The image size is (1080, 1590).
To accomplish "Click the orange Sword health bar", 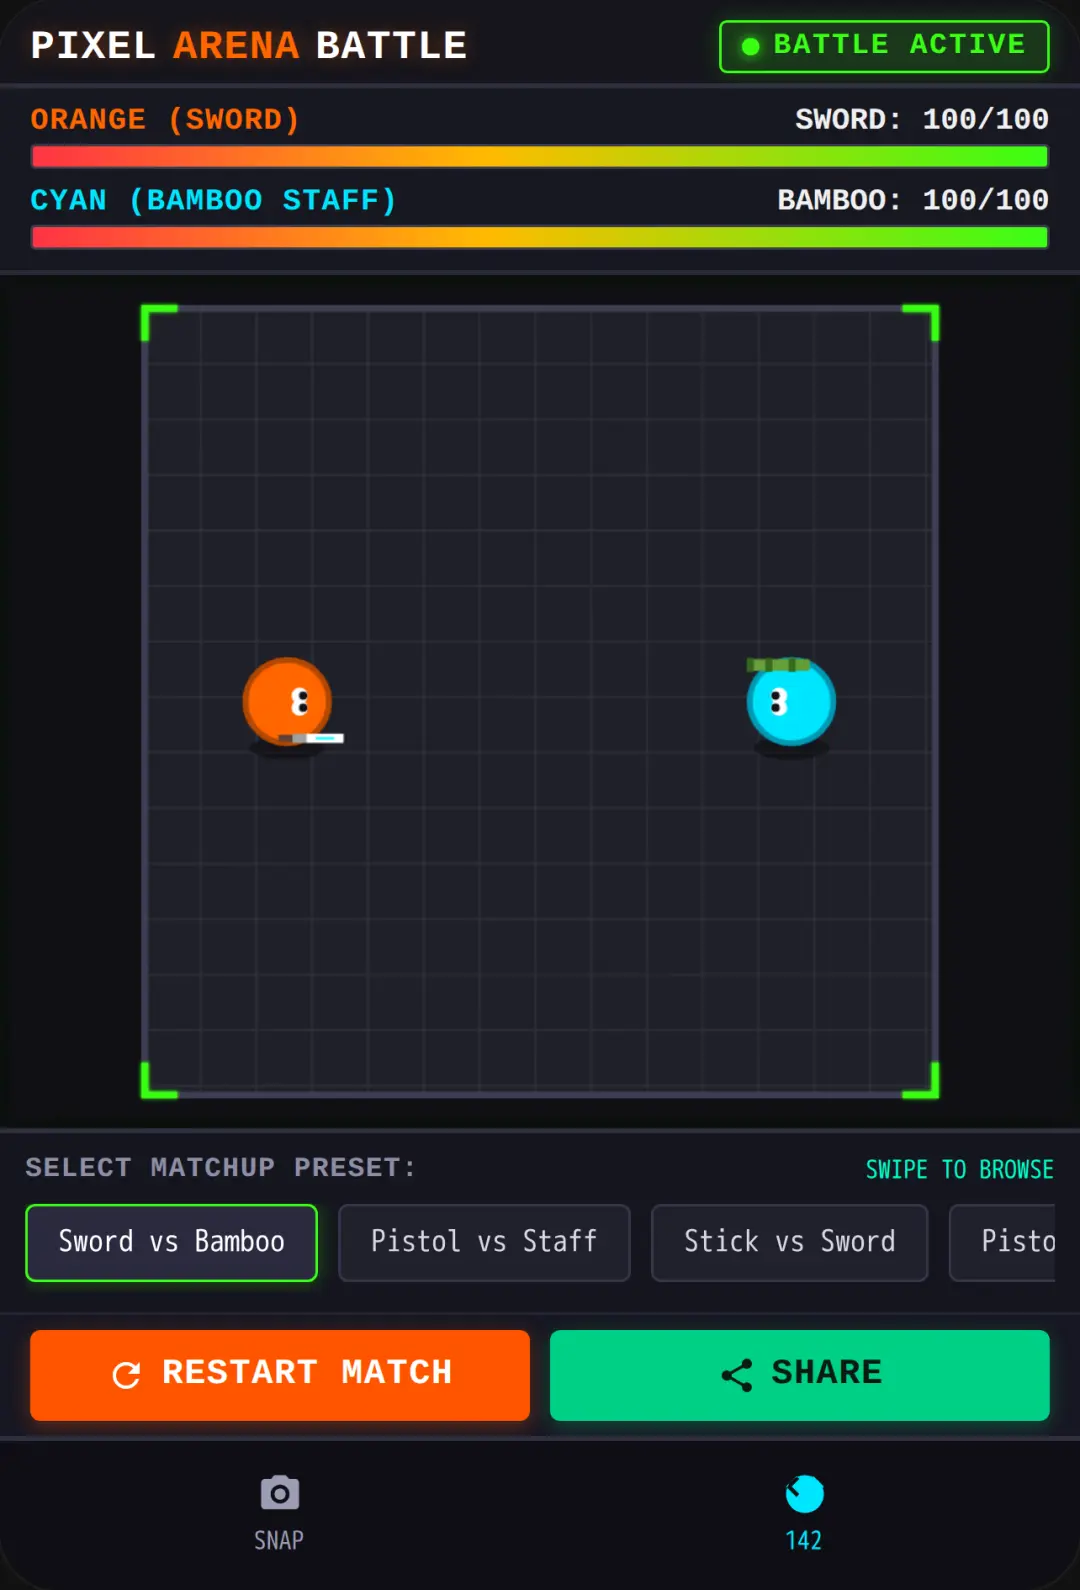I will (x=540, y=157).
